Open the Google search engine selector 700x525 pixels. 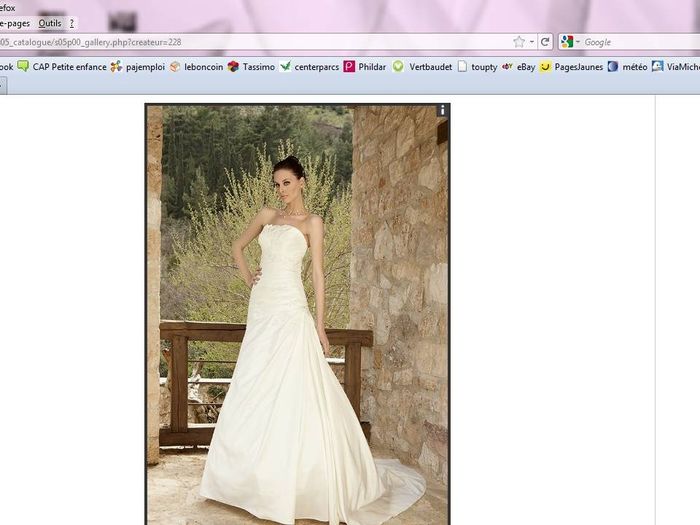pyautogui.click(x=570, y=42)
